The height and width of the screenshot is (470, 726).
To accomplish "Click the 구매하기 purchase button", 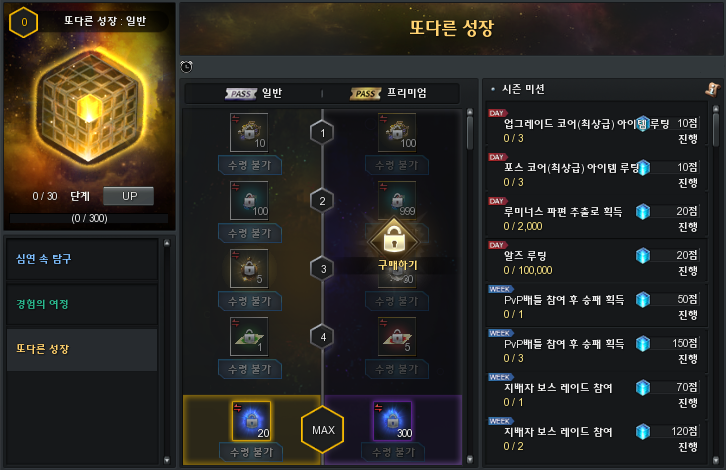I will pos(397,265).
